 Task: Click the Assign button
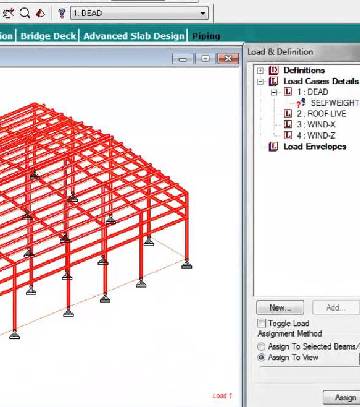coord(342,398)
